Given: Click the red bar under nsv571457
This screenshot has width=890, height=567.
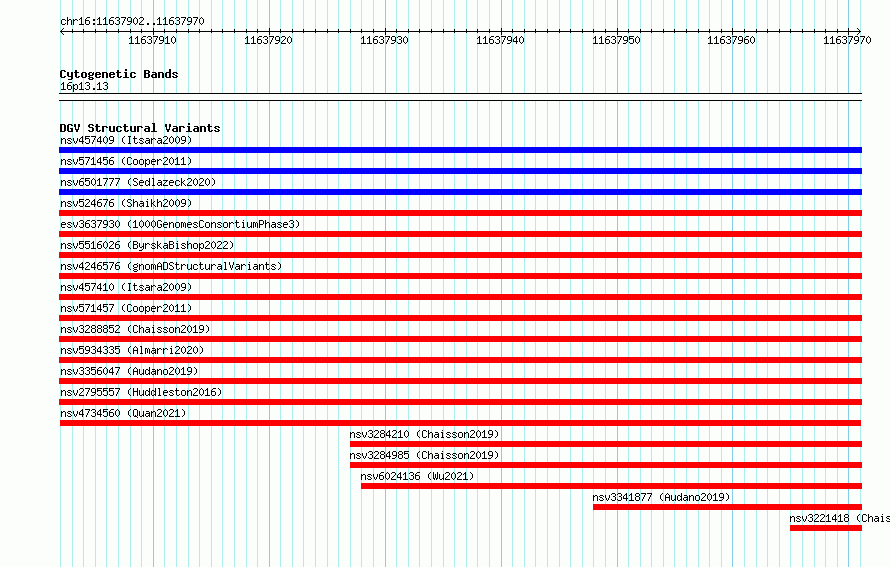Looking at the screenshot, I should pos(460,318).
